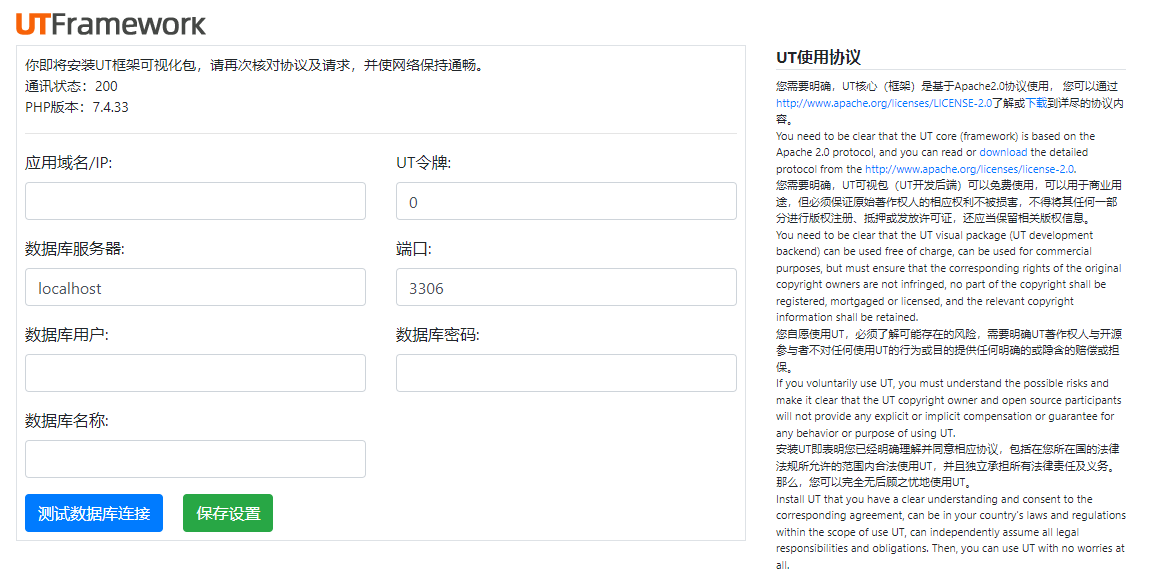Click the UT使用协议 heading
Screen dimensions: 1149x587
click(x=818, y=58)
